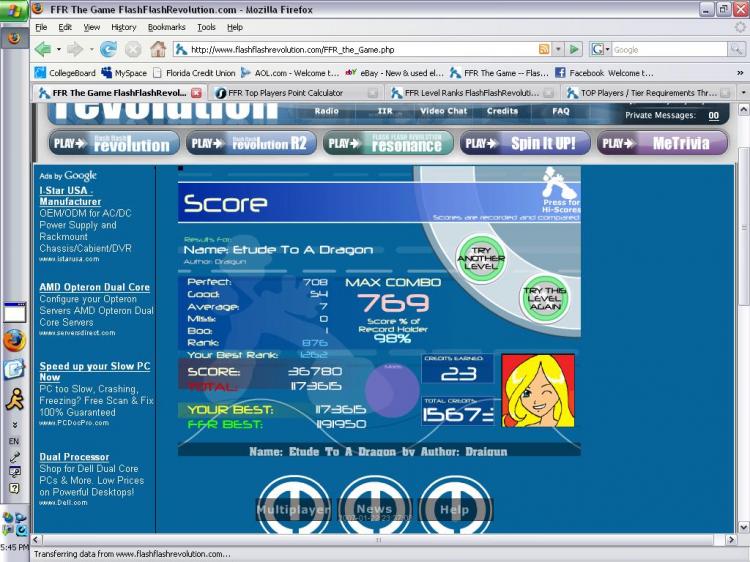
Task: Click the Firefox Back arrow button
Action: click(x=44, y=49)
